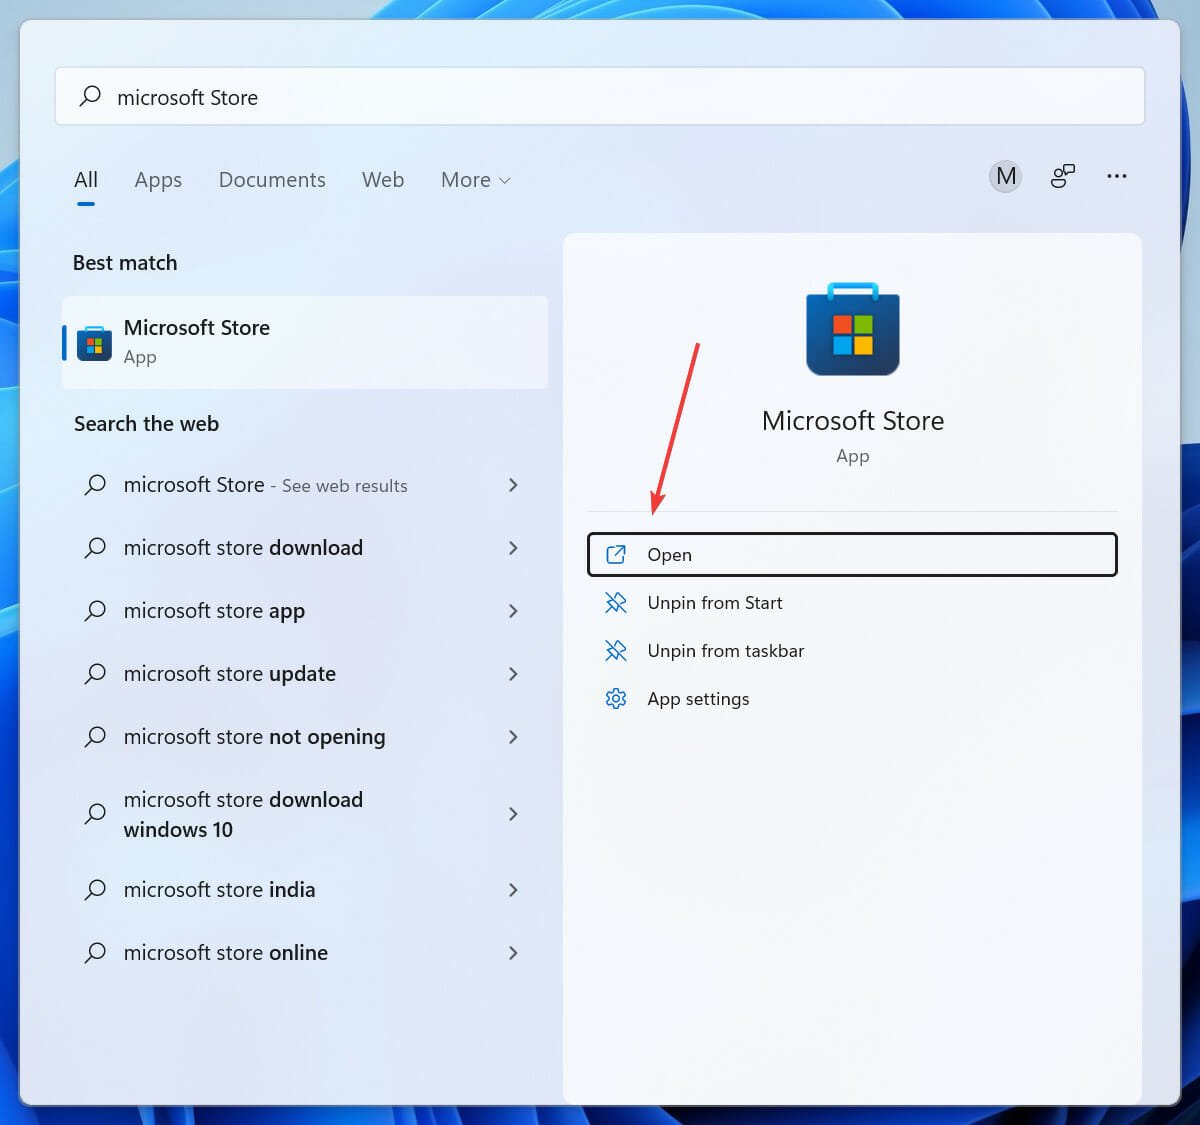The height and width of the screenshot is (1125, 1200).
Task: Open the three-dot options menu
Action: point(1116,176)
